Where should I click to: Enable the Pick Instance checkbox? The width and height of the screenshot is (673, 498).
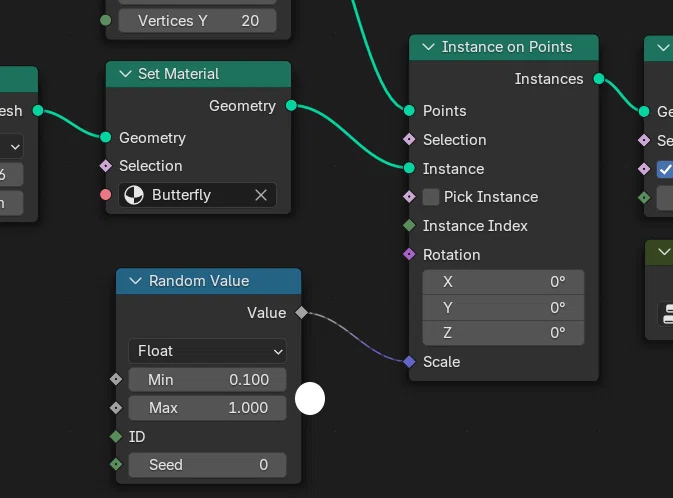(x=431, y=197)
